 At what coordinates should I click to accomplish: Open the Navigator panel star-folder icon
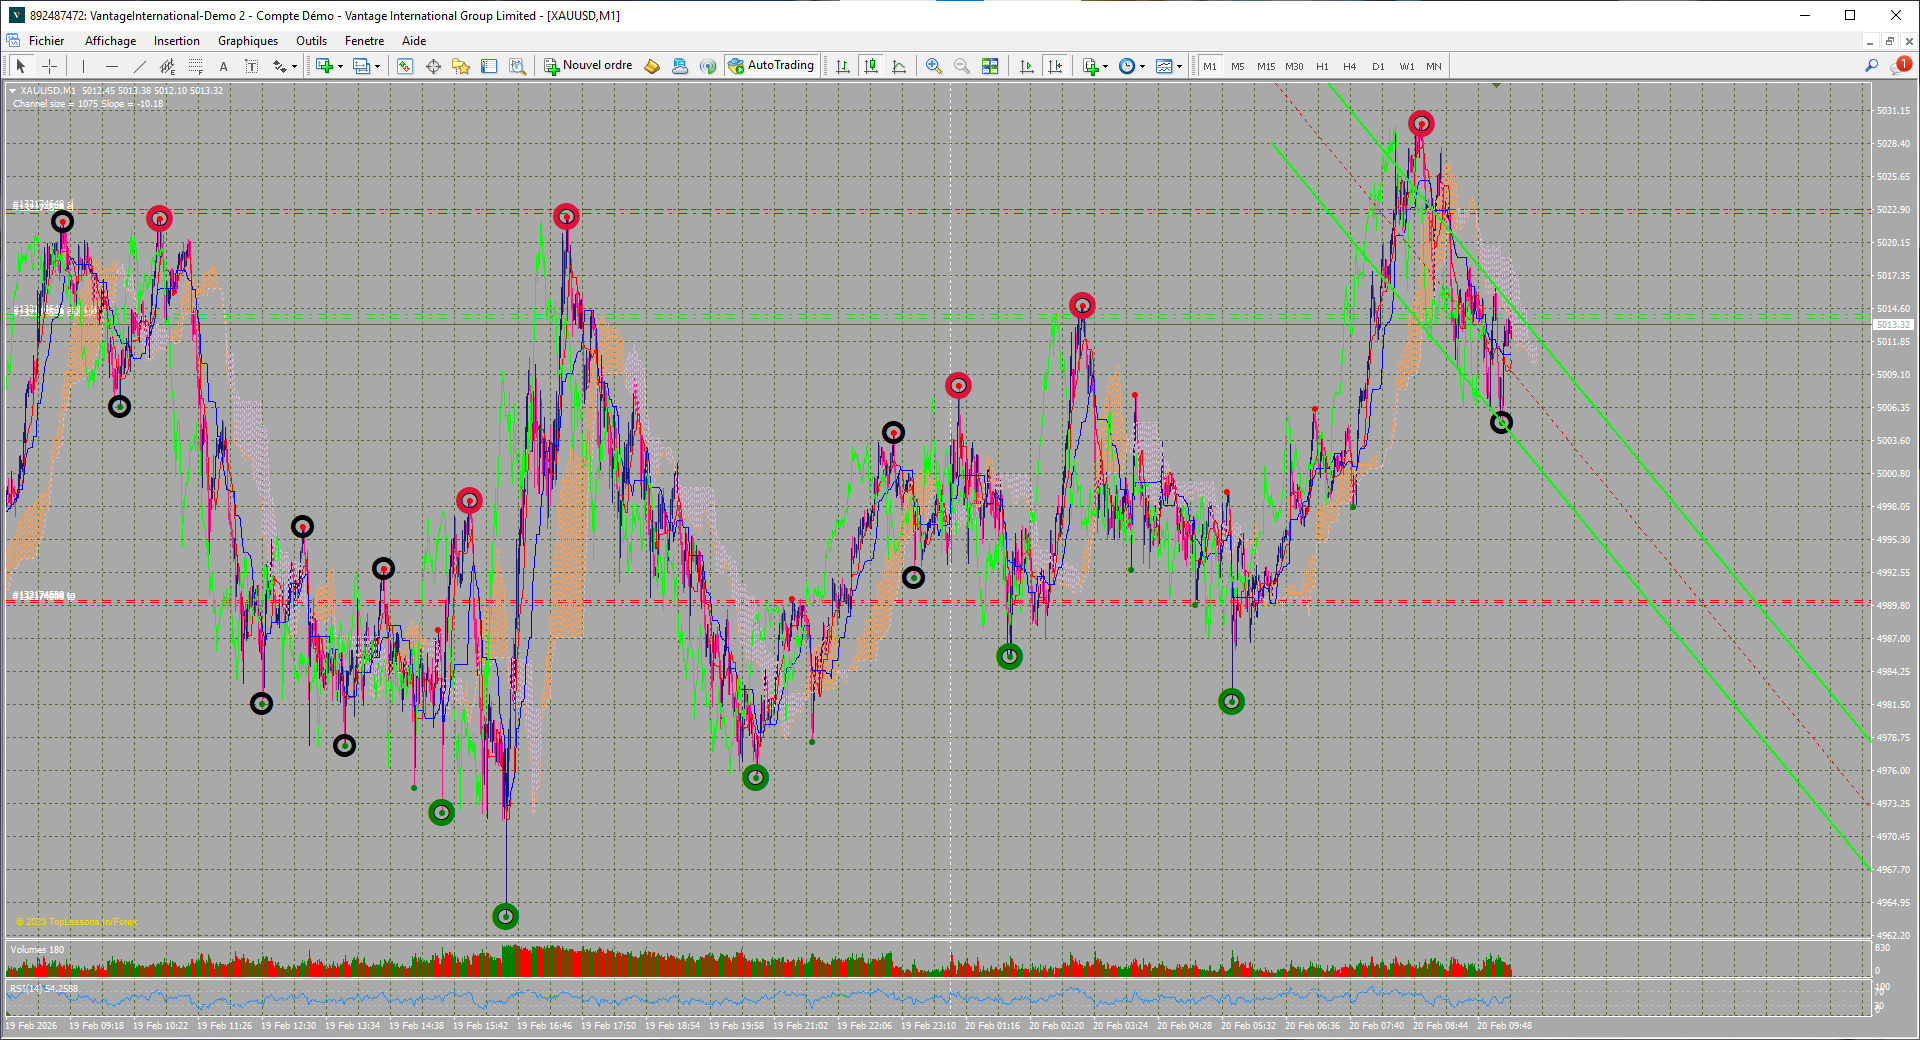[x=461, y=66]
